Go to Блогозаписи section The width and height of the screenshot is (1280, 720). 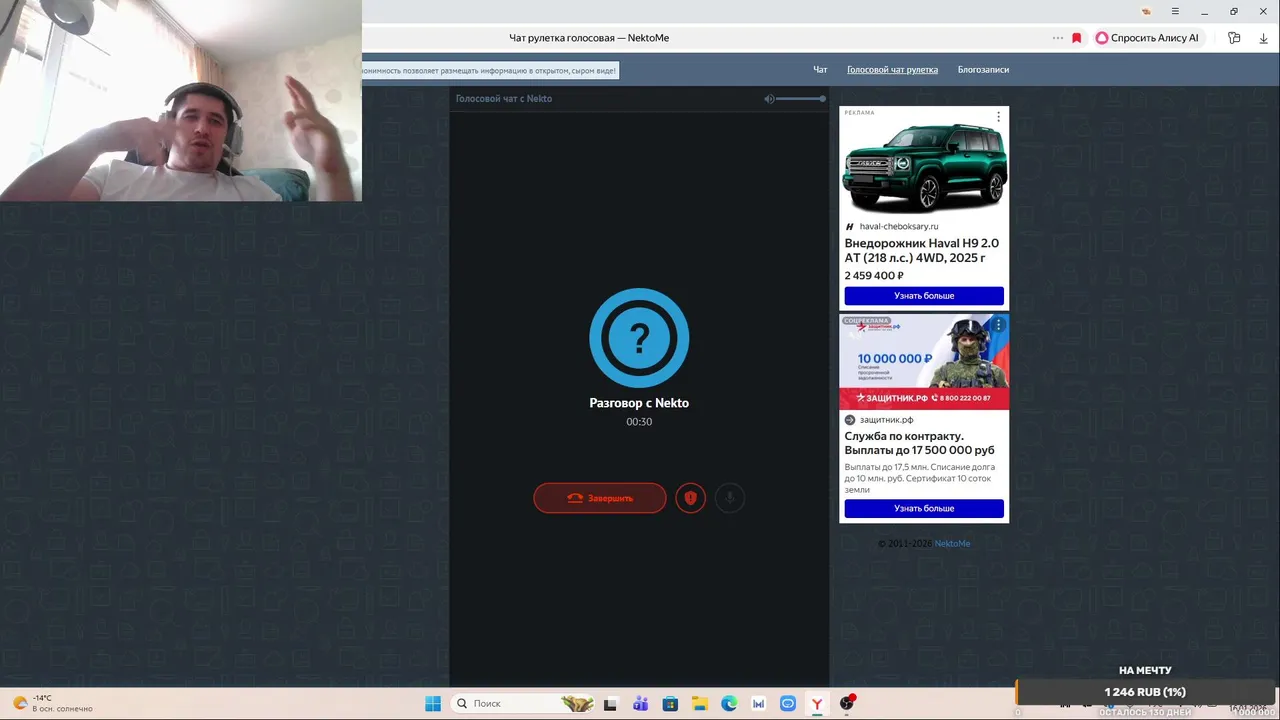tap(983, 70)
